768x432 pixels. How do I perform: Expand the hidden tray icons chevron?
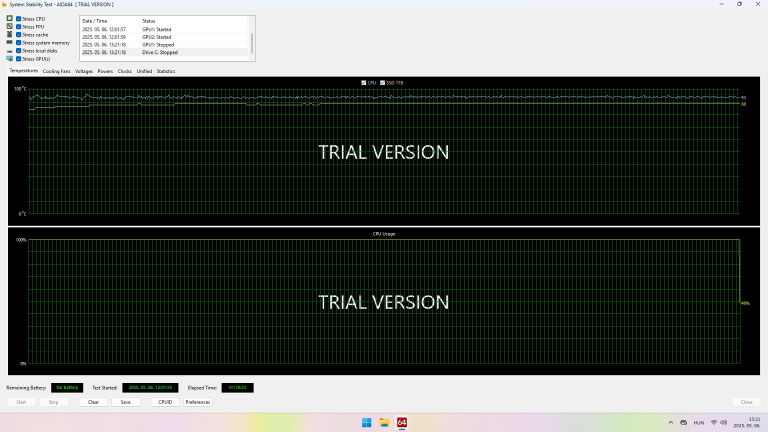(x=671, y=422)
